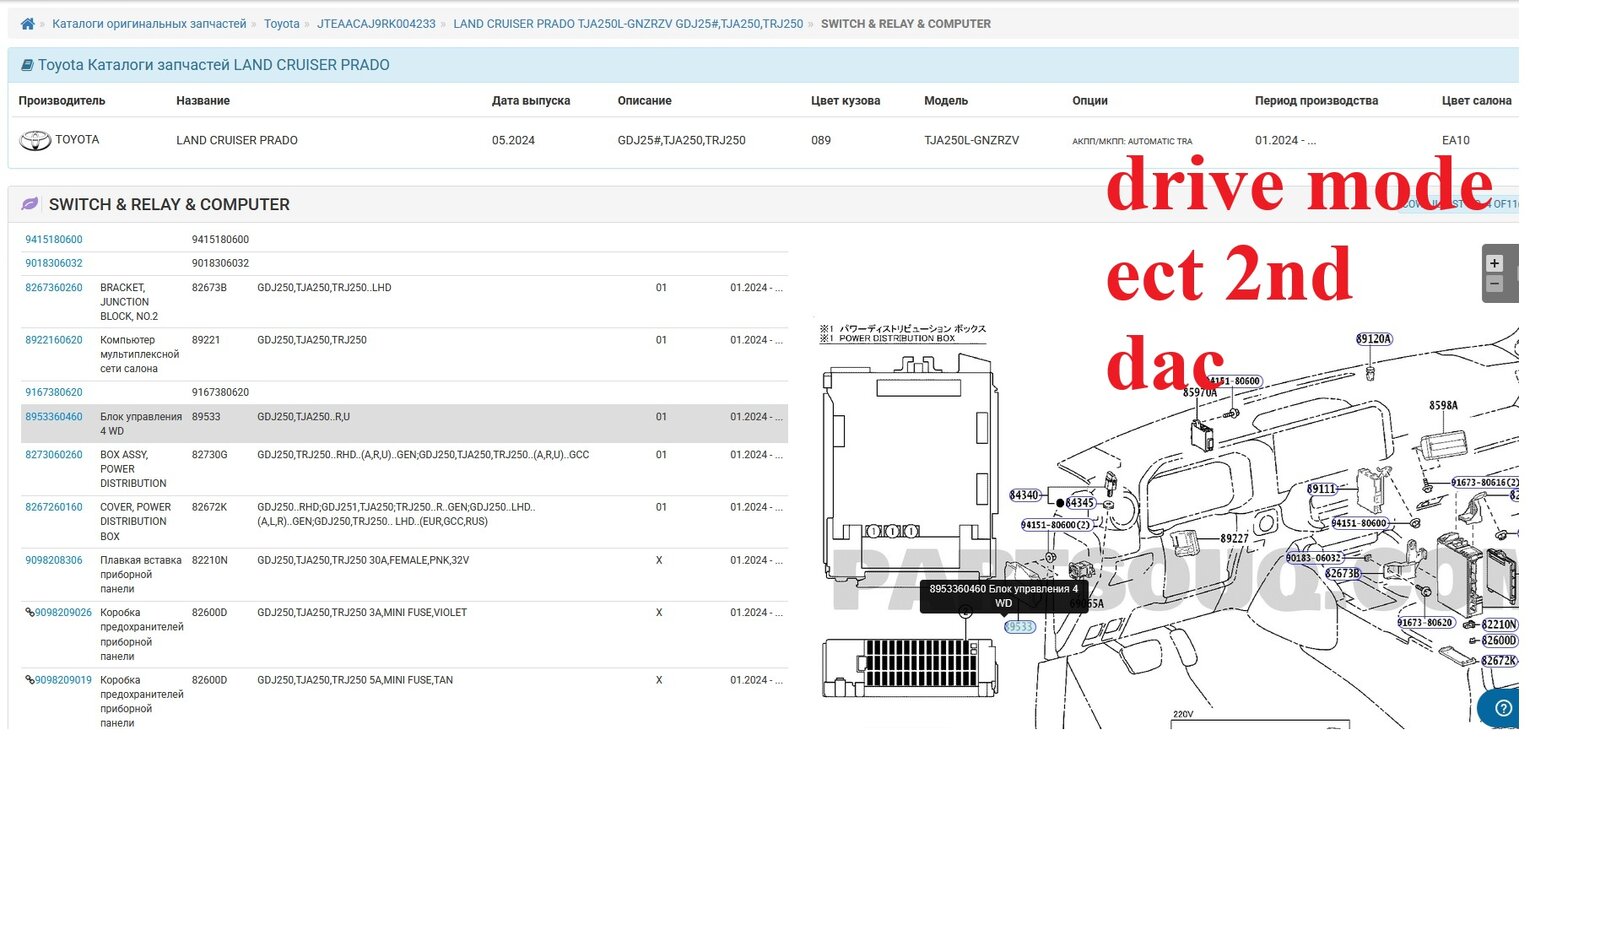
Task: Open part number 8267360260 link
Action: point(54,288)
